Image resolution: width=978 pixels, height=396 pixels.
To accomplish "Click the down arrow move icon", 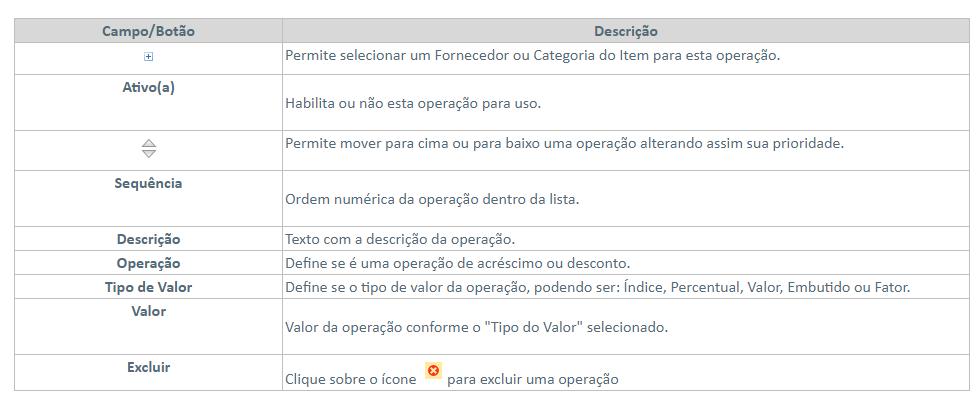I will [148, 153].
